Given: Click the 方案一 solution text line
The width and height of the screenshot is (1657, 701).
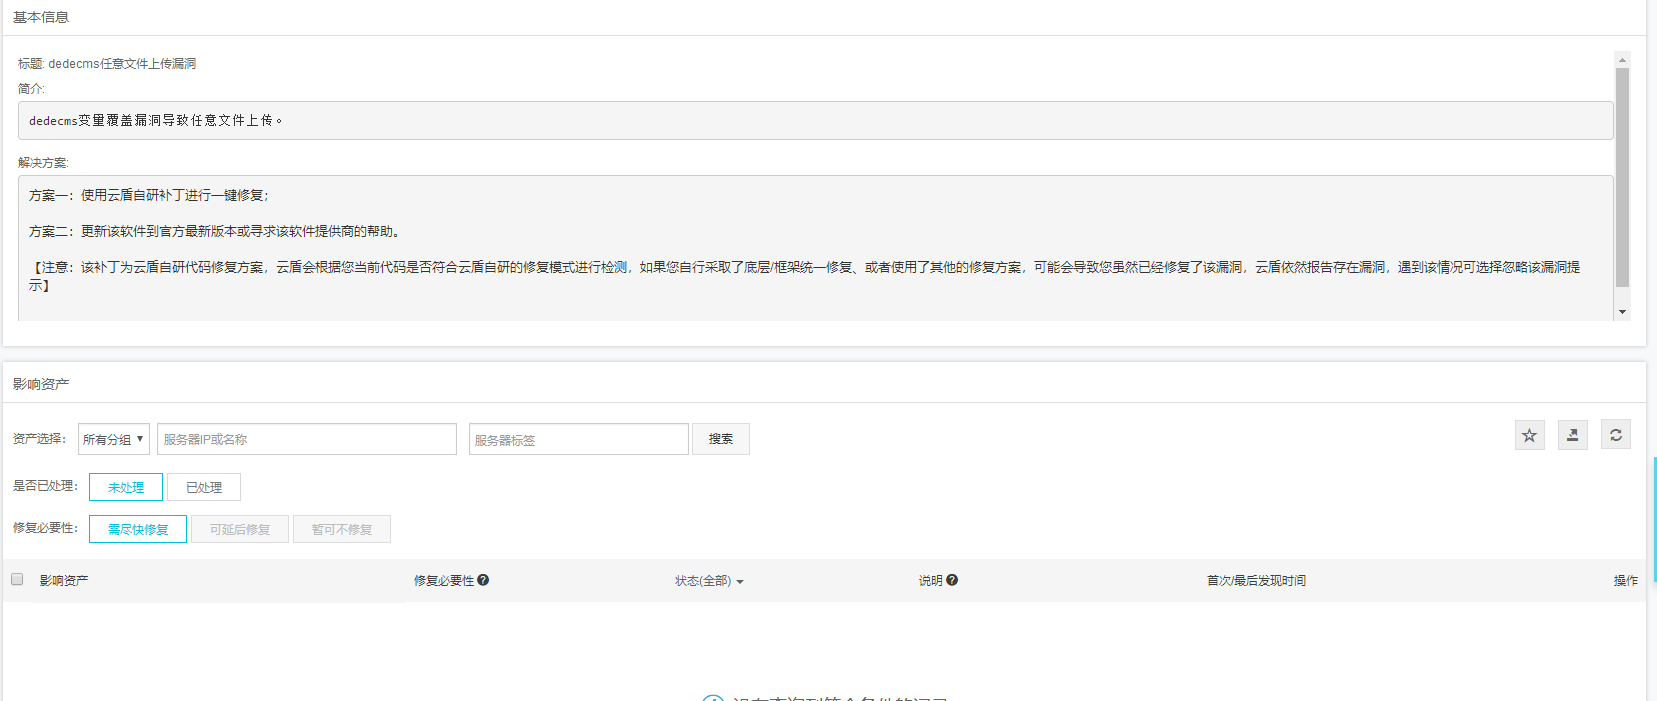Looking at the screenshot, I should coord(149,196).
